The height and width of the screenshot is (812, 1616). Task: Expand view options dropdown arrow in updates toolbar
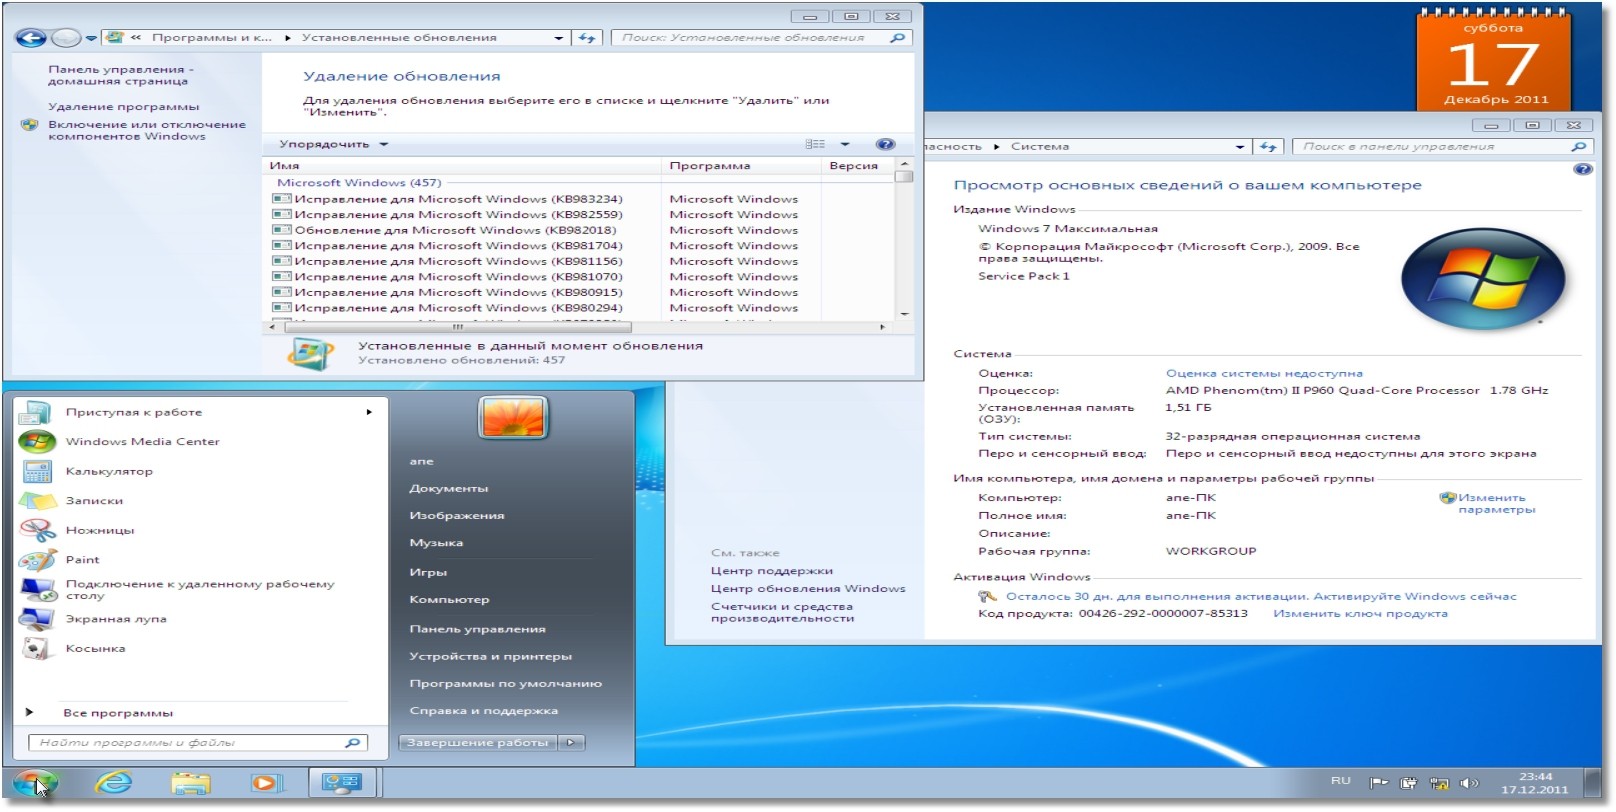coord(845,144)
